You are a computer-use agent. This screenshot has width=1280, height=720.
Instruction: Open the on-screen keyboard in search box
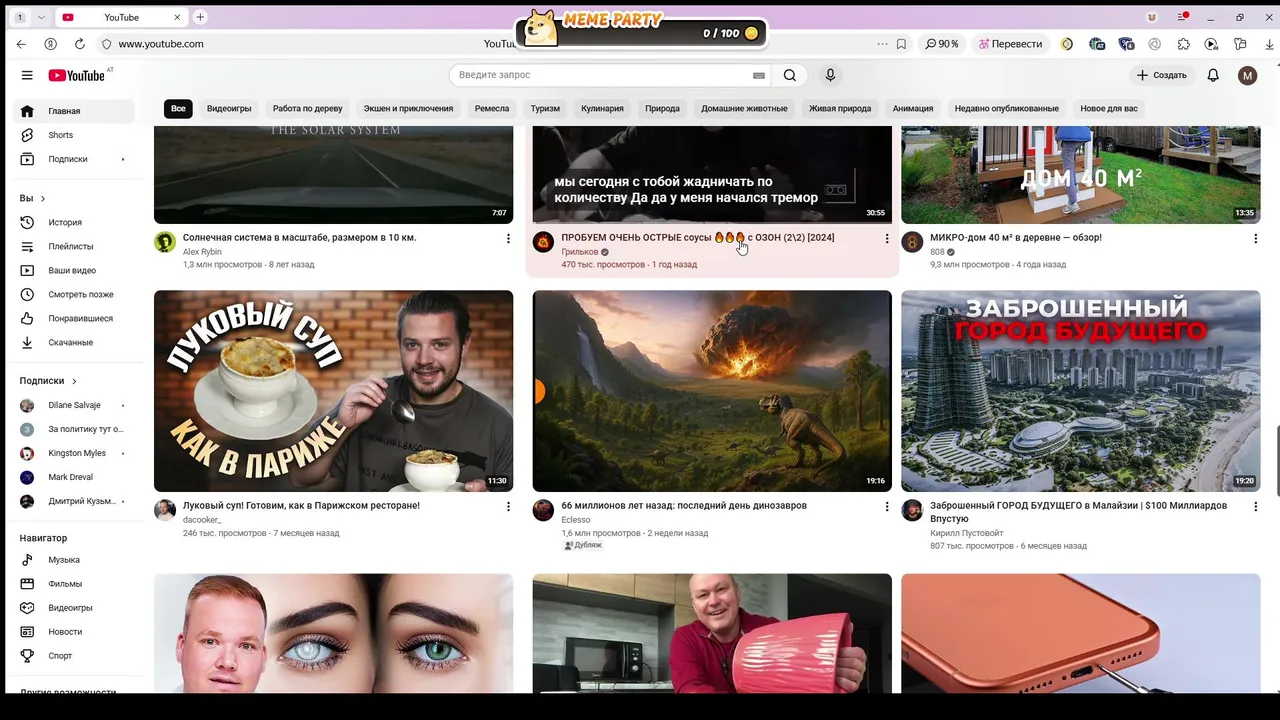pos(759,75)
